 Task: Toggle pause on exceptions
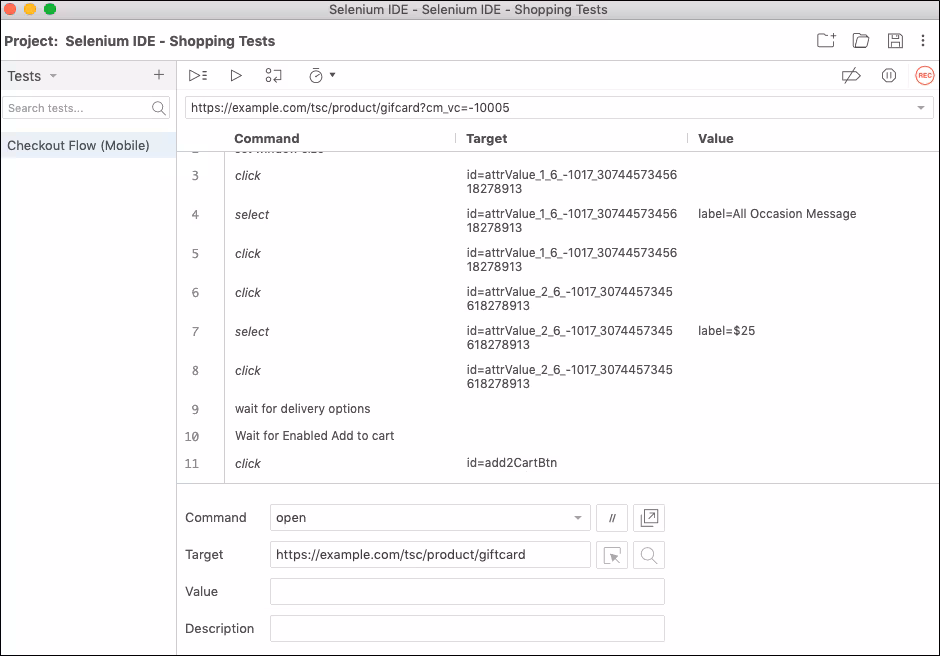tap(888, 76)
